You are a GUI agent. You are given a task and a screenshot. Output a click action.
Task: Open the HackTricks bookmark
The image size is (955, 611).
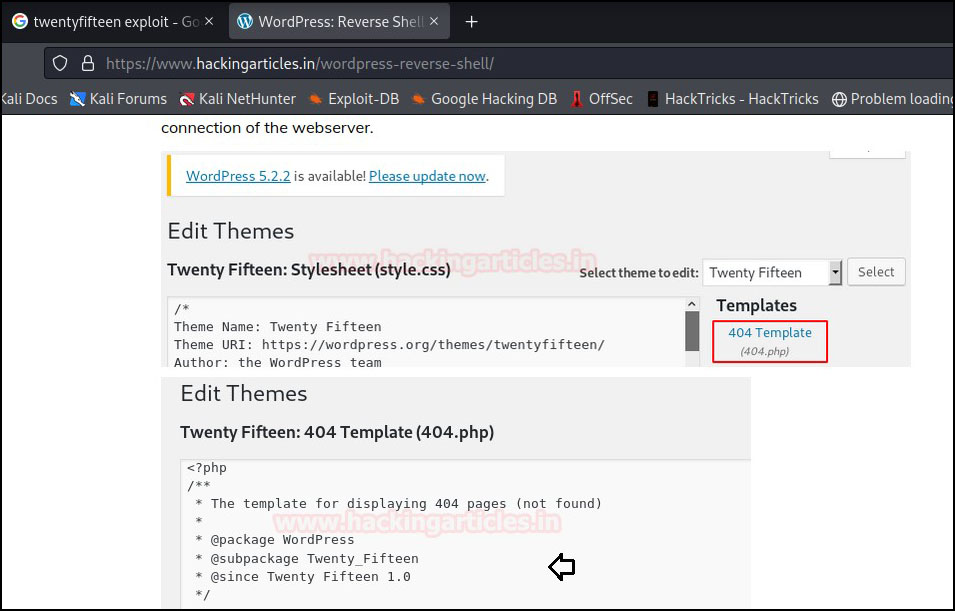pos(733,99)
